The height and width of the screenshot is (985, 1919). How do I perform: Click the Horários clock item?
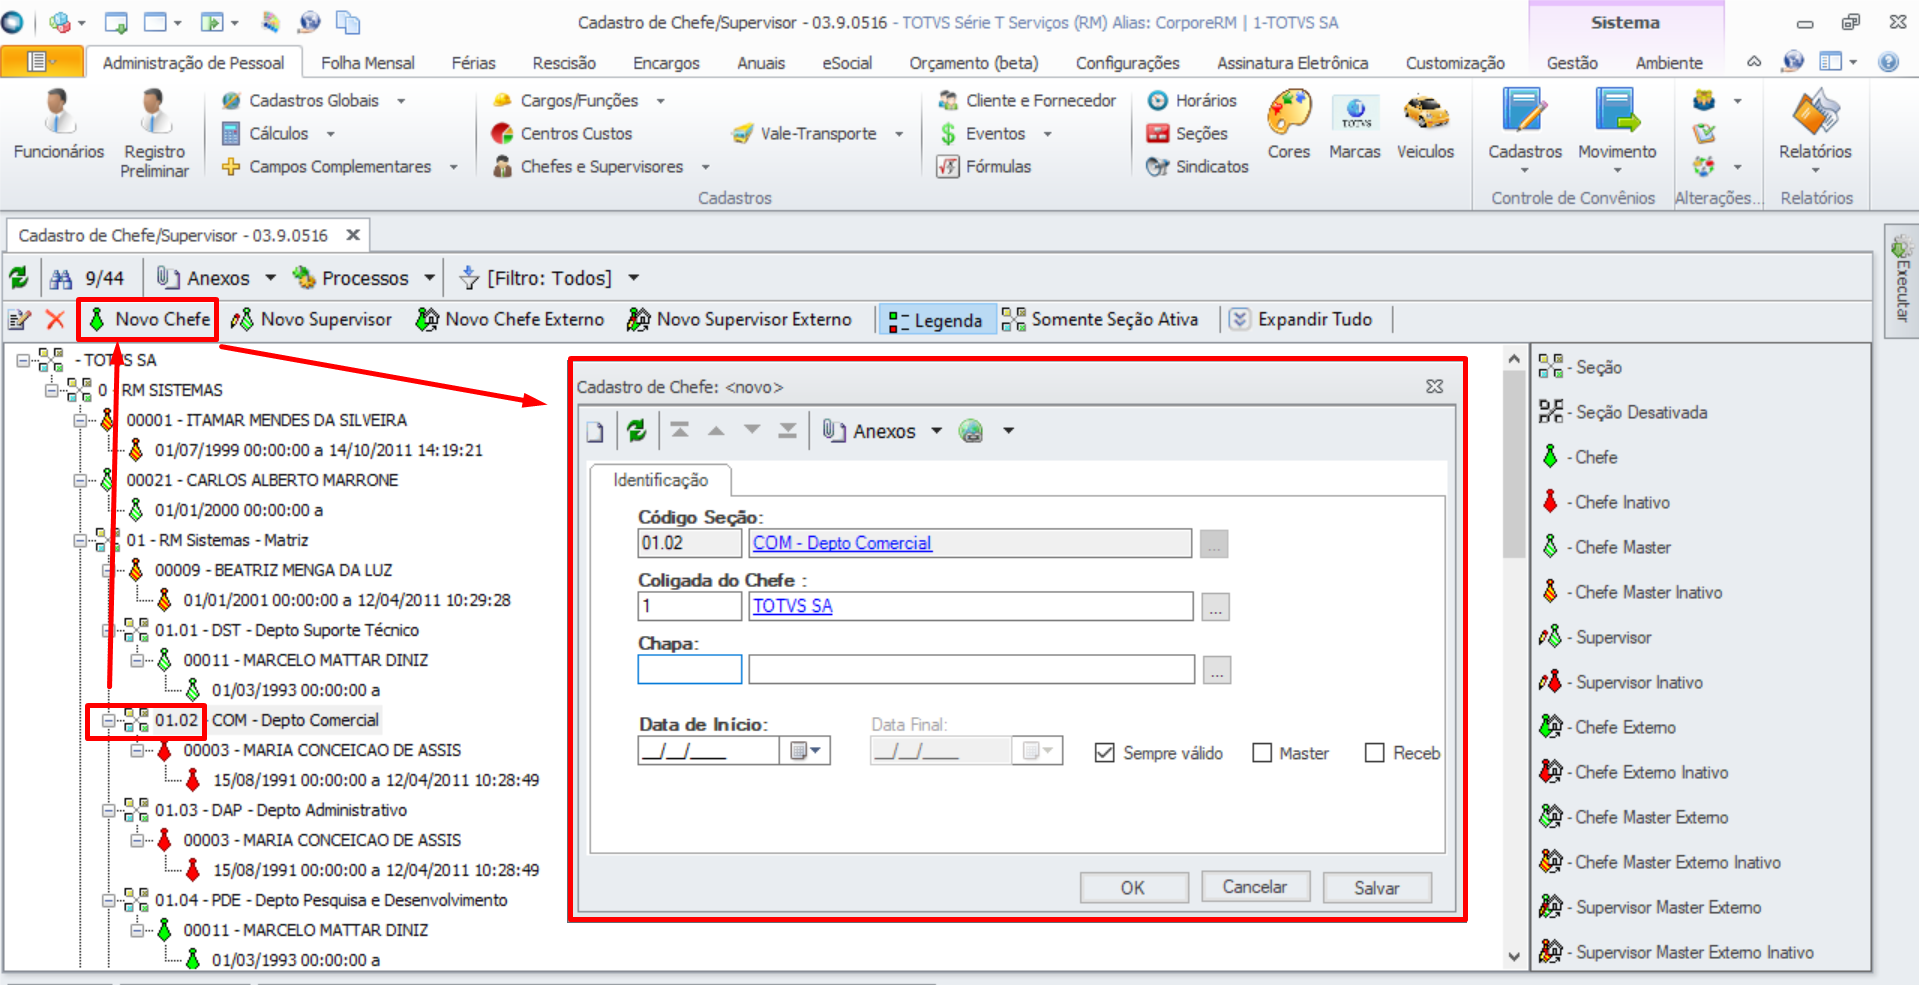click(1192, 100)
